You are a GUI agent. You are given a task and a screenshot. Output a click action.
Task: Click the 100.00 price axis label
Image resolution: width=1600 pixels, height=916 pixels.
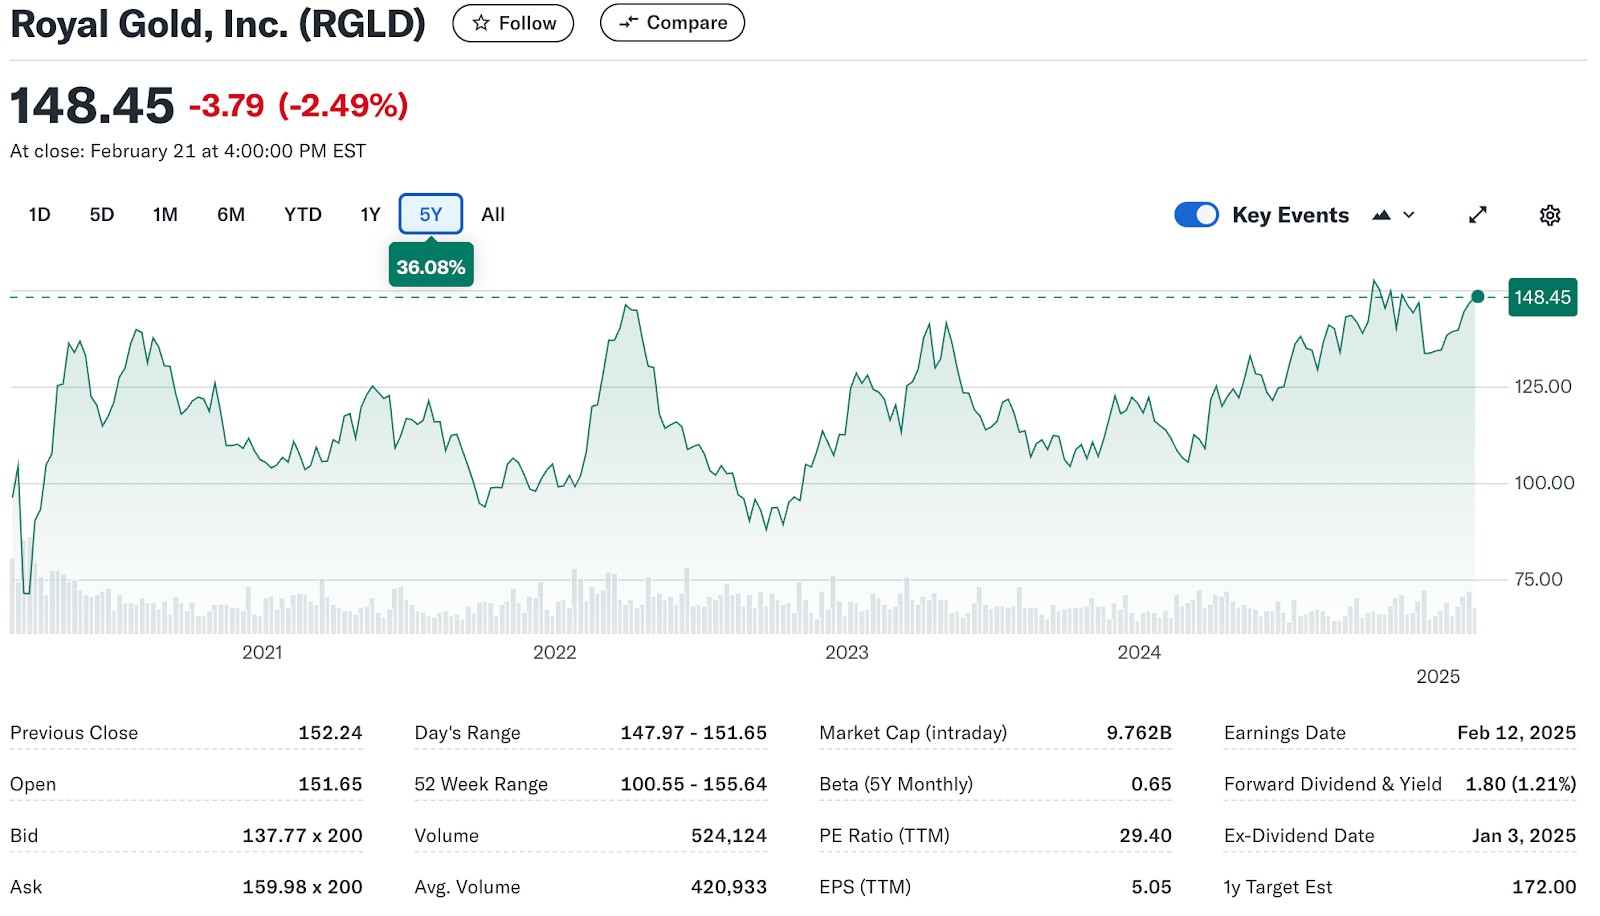[1544, 483]
